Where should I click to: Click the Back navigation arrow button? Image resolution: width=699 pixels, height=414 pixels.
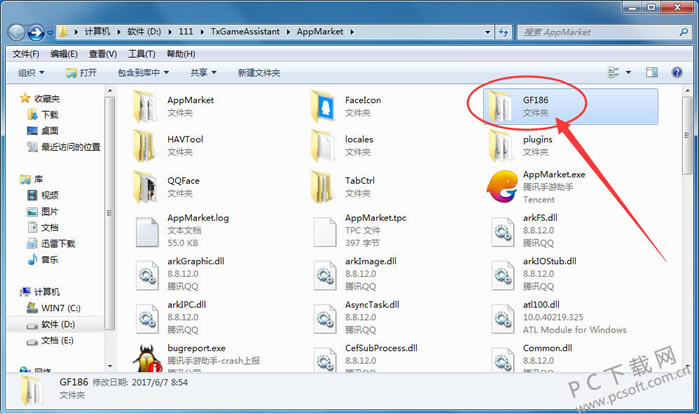16,32
